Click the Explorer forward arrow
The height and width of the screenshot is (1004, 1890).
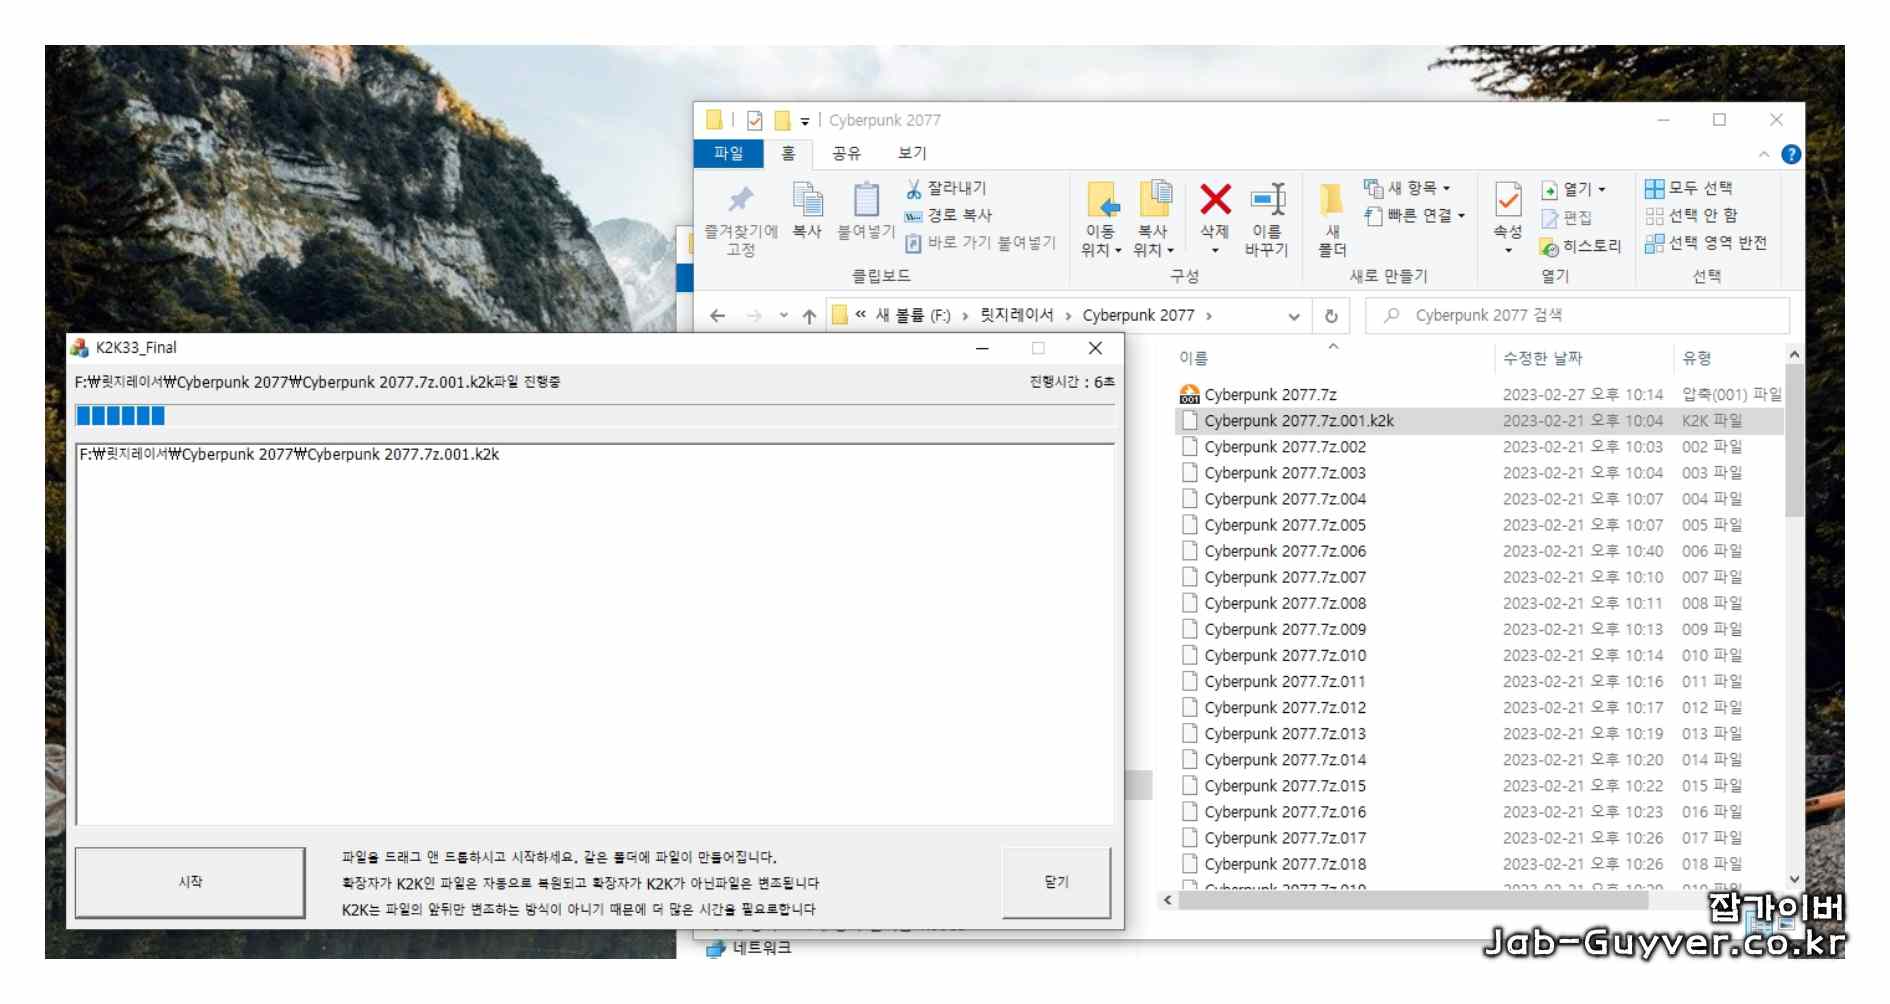754,316
